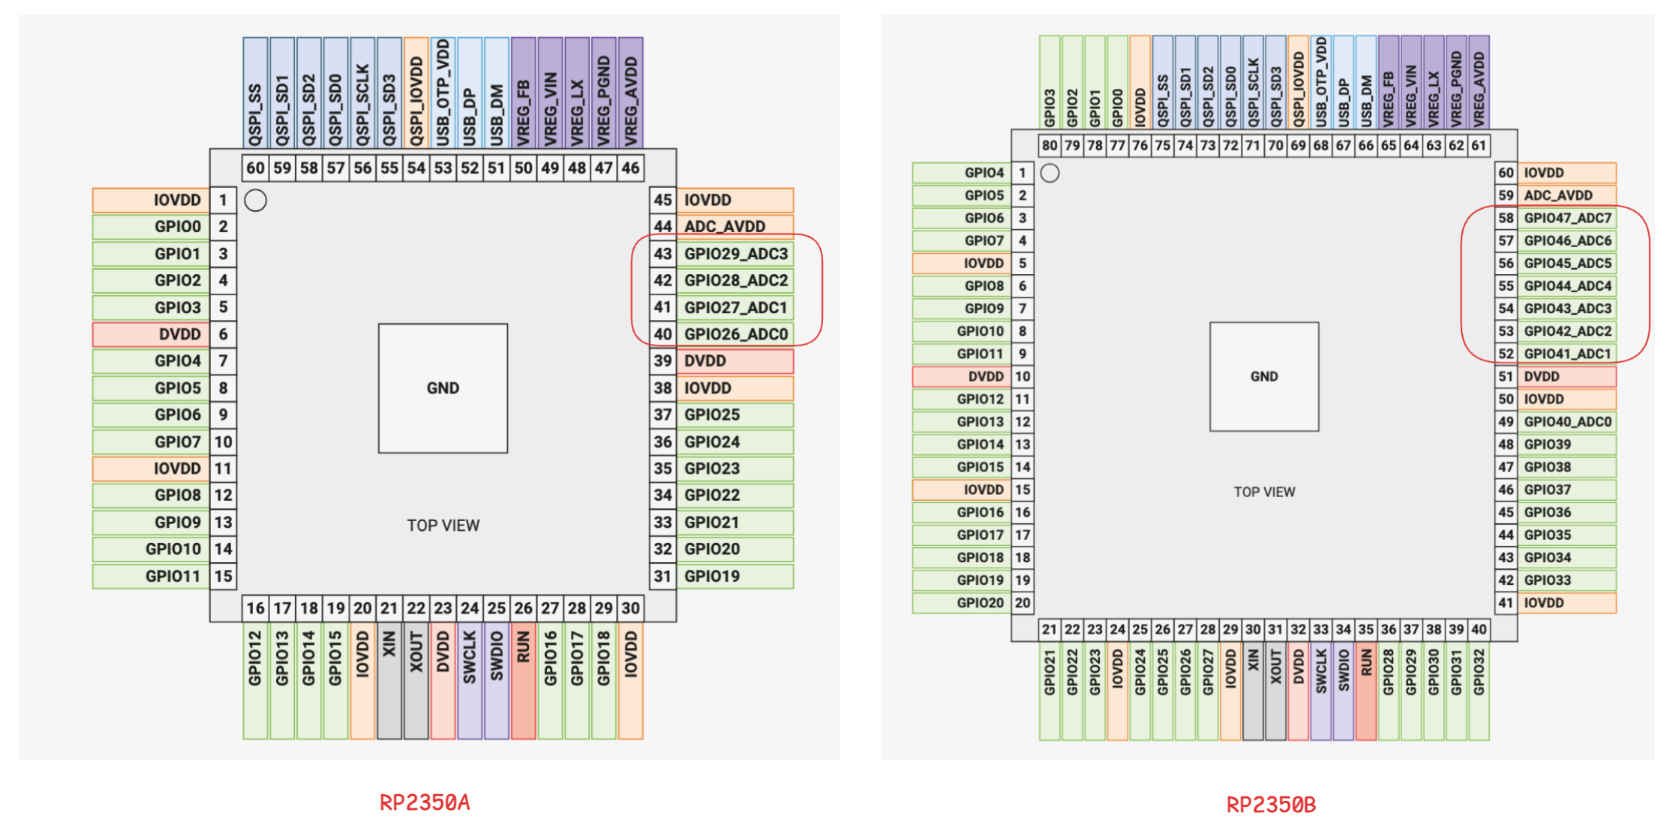Click DVDD label at pin 10 in RP2350B
Screen dimensions: 1676x821
click(962, 377)
